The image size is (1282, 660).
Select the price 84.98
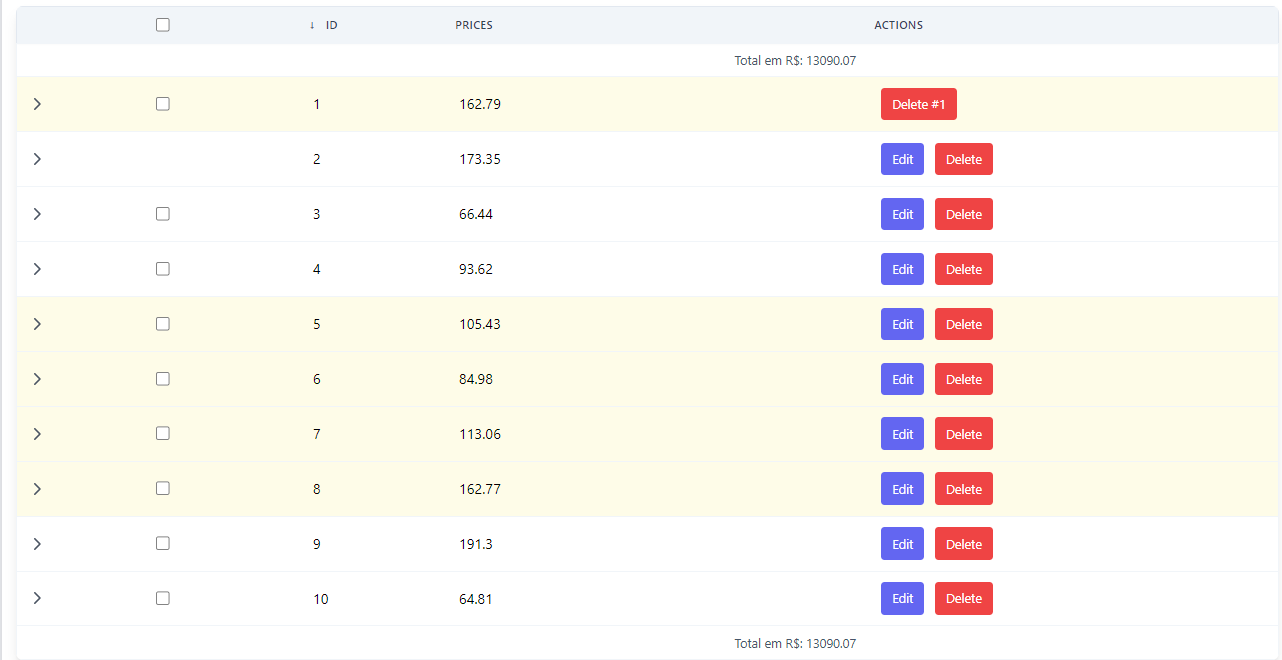coord(476,379)
